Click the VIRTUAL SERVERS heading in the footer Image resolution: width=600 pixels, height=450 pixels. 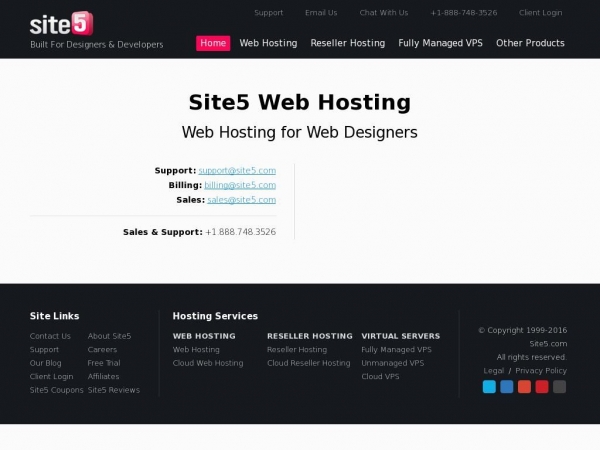coord(401,336)
